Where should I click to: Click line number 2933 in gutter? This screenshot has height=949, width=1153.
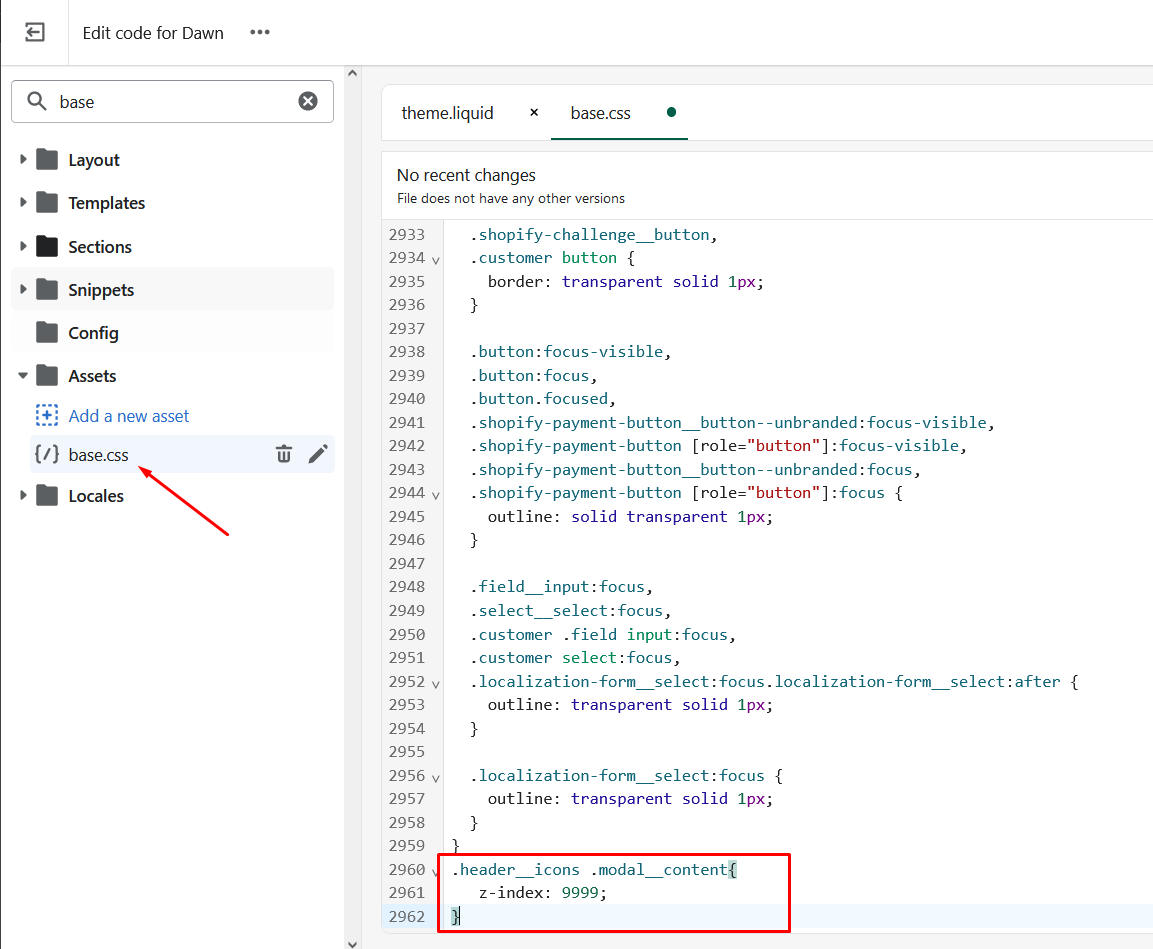coord(407,234)
